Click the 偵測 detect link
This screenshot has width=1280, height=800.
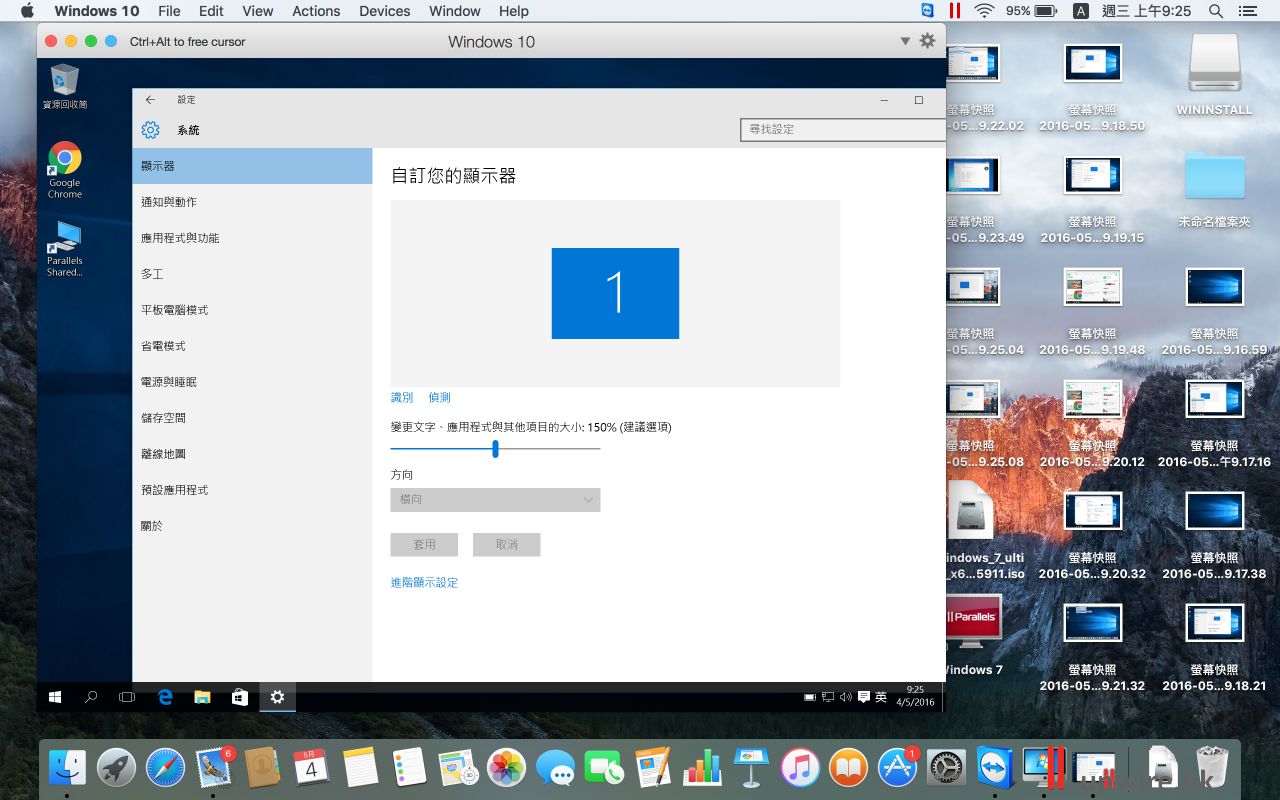(439, 397)
